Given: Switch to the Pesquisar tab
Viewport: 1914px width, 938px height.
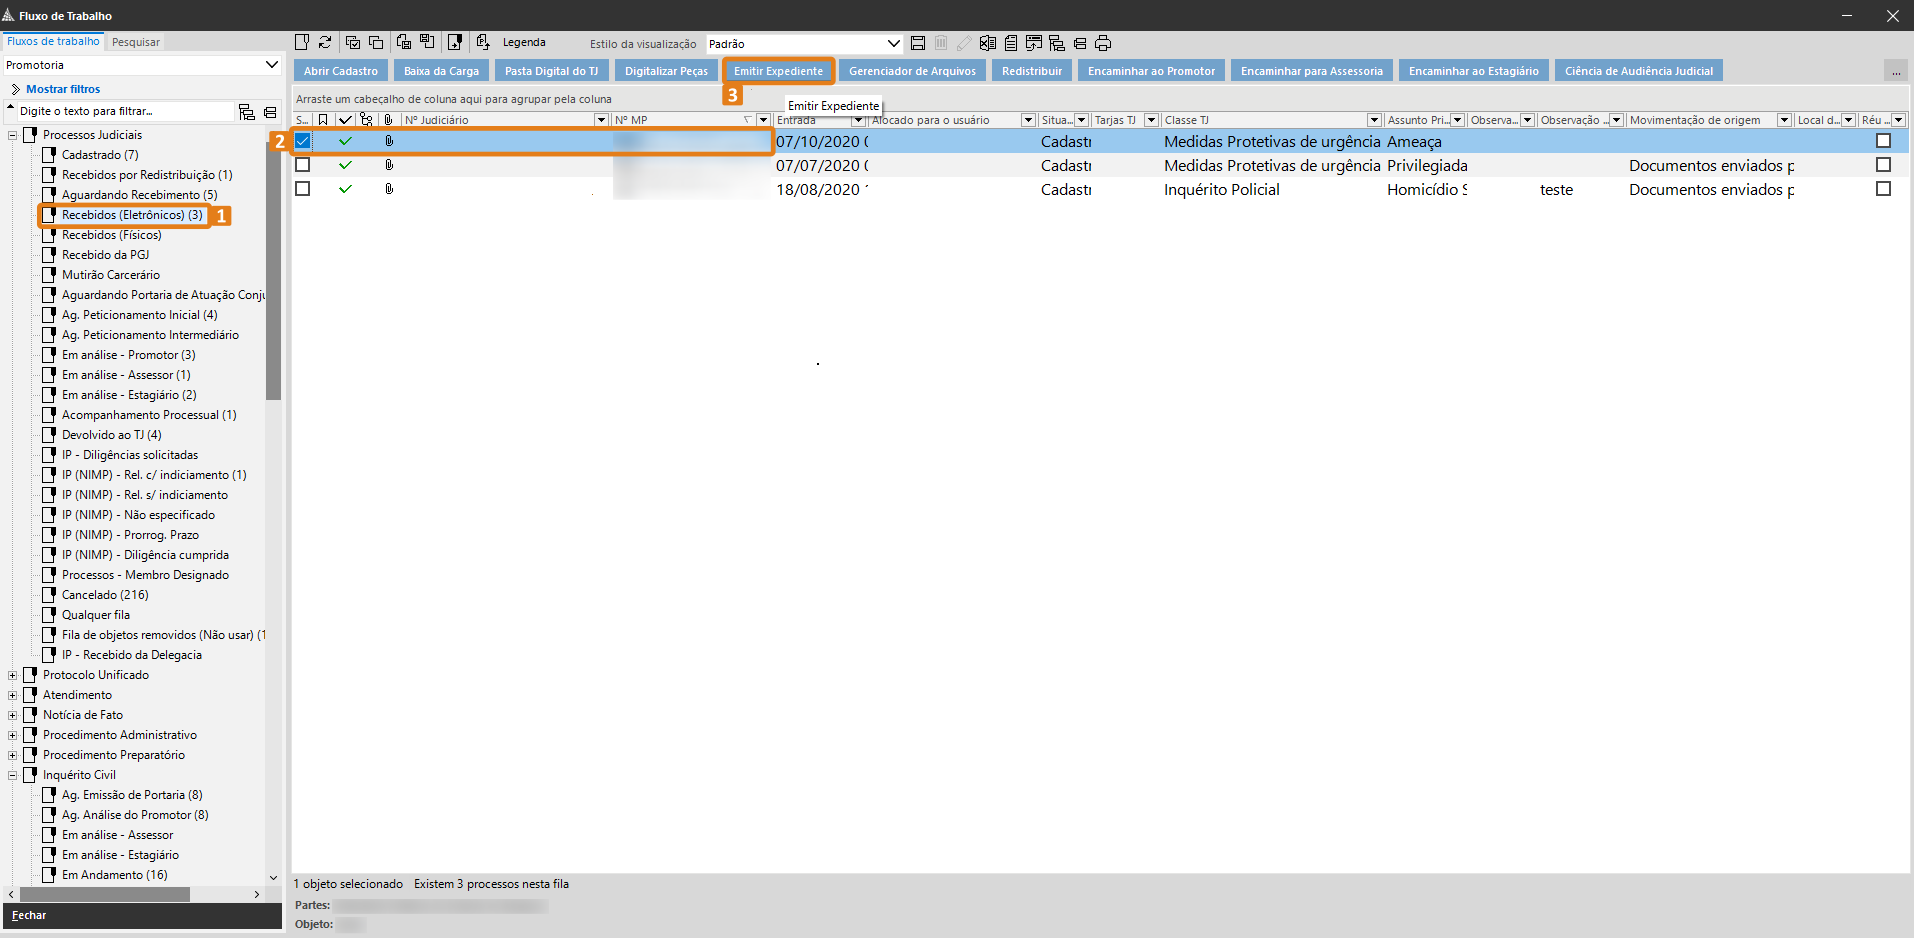Looking at the screenshot, I should [x=135, y=42].
